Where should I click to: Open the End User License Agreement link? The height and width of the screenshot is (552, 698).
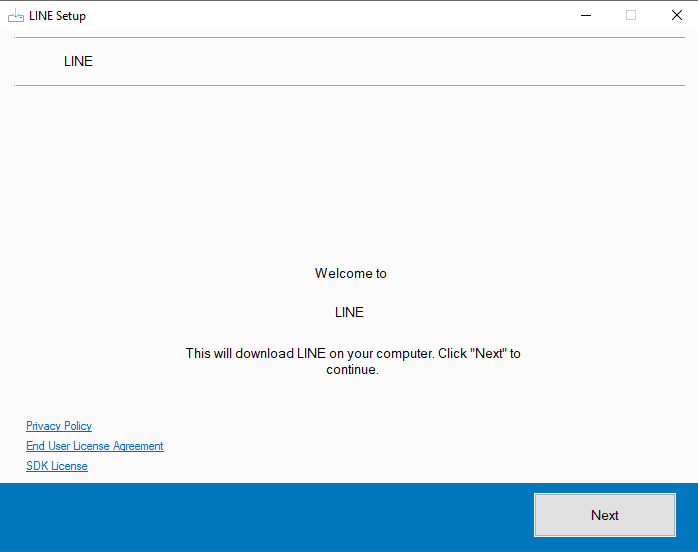pyautogui.click(x=95, y=446)
